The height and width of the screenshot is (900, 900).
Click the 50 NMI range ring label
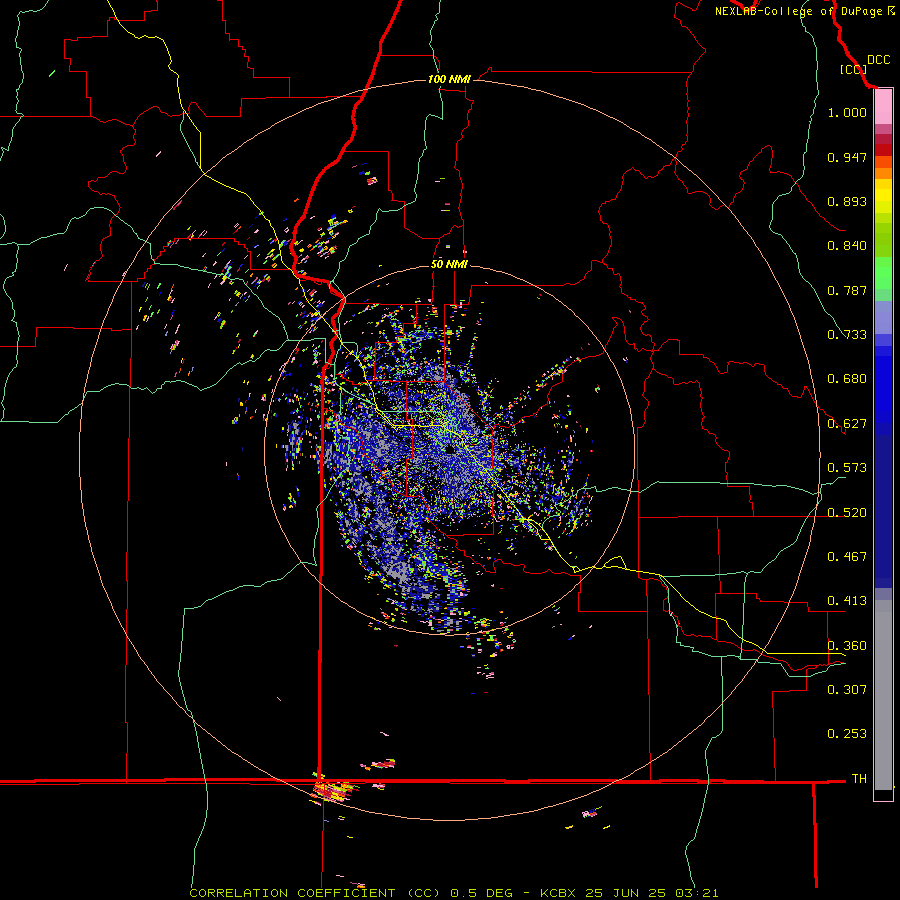pyautogui.click(x=449, y=264)
